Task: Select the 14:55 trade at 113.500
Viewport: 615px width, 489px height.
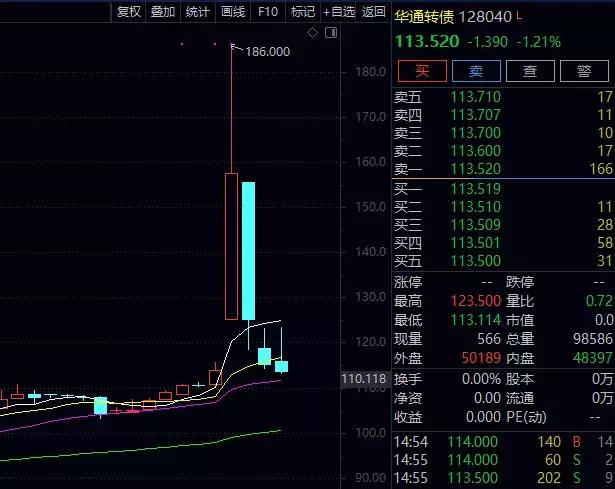Action: coord(473,478)
